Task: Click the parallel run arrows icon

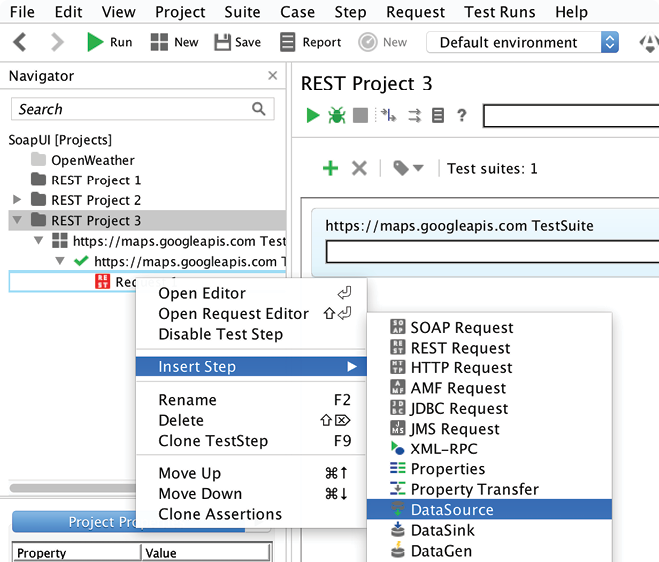Action: pos(414,115)
